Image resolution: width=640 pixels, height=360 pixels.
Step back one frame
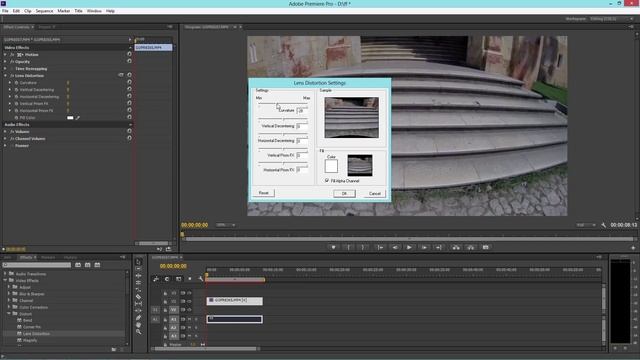[395, 247]
